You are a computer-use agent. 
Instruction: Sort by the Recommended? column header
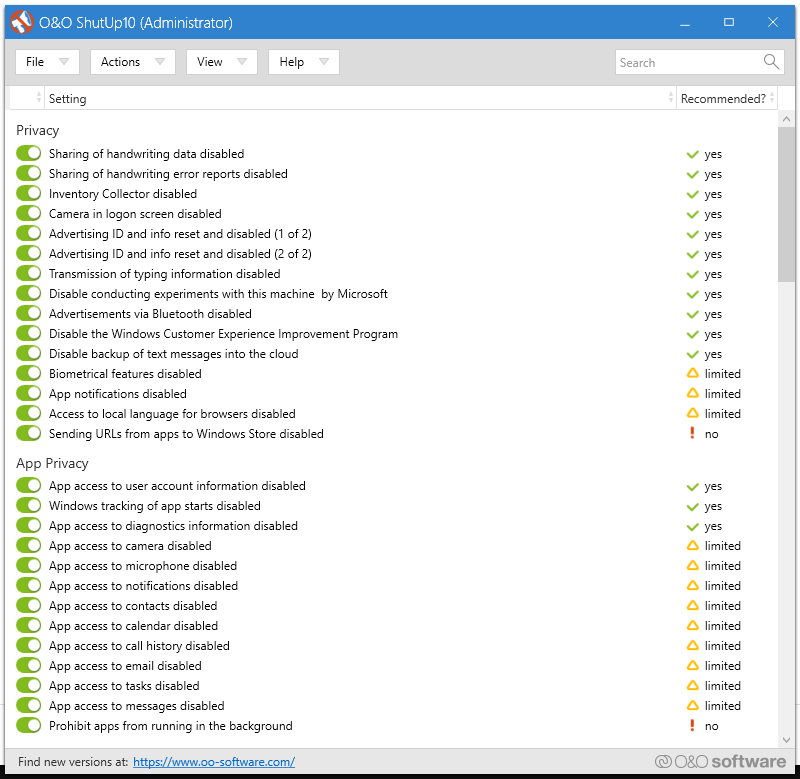pos(728,98)
